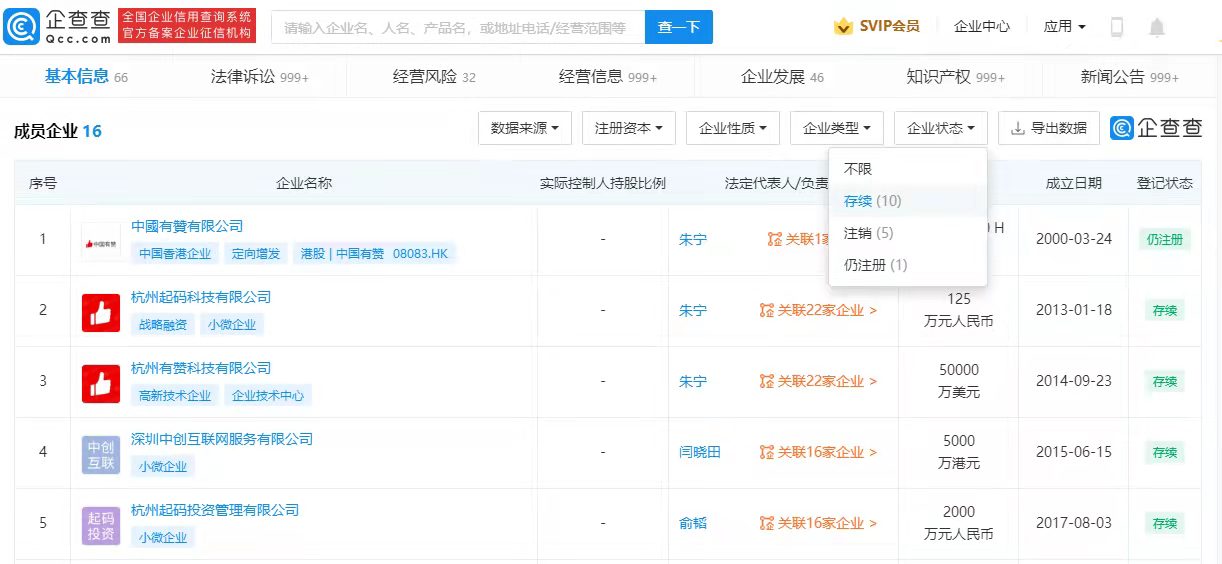Open 企业中心 in header
This screenshot has width=1222, height=564.
click(982, 27)
